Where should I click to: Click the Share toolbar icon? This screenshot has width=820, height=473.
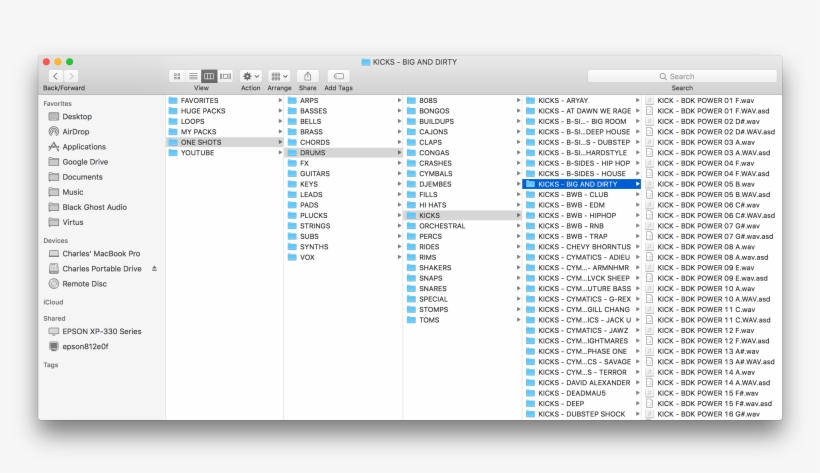tap(307, 76)
